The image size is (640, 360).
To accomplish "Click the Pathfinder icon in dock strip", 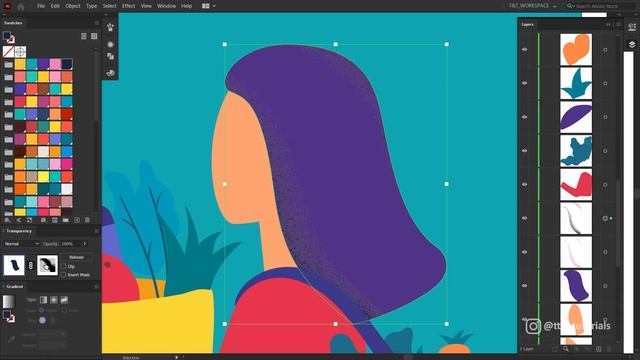I will tap(110, 56).
